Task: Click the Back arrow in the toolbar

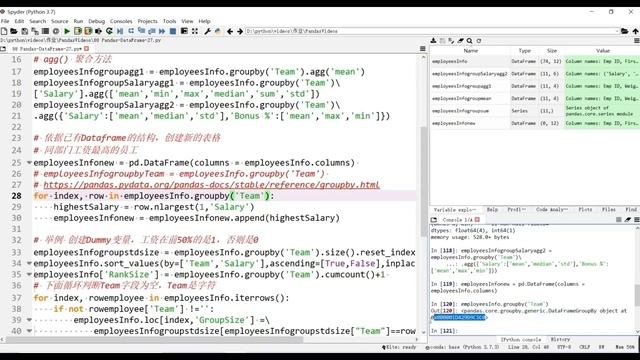Action: [x=230, y=31]
